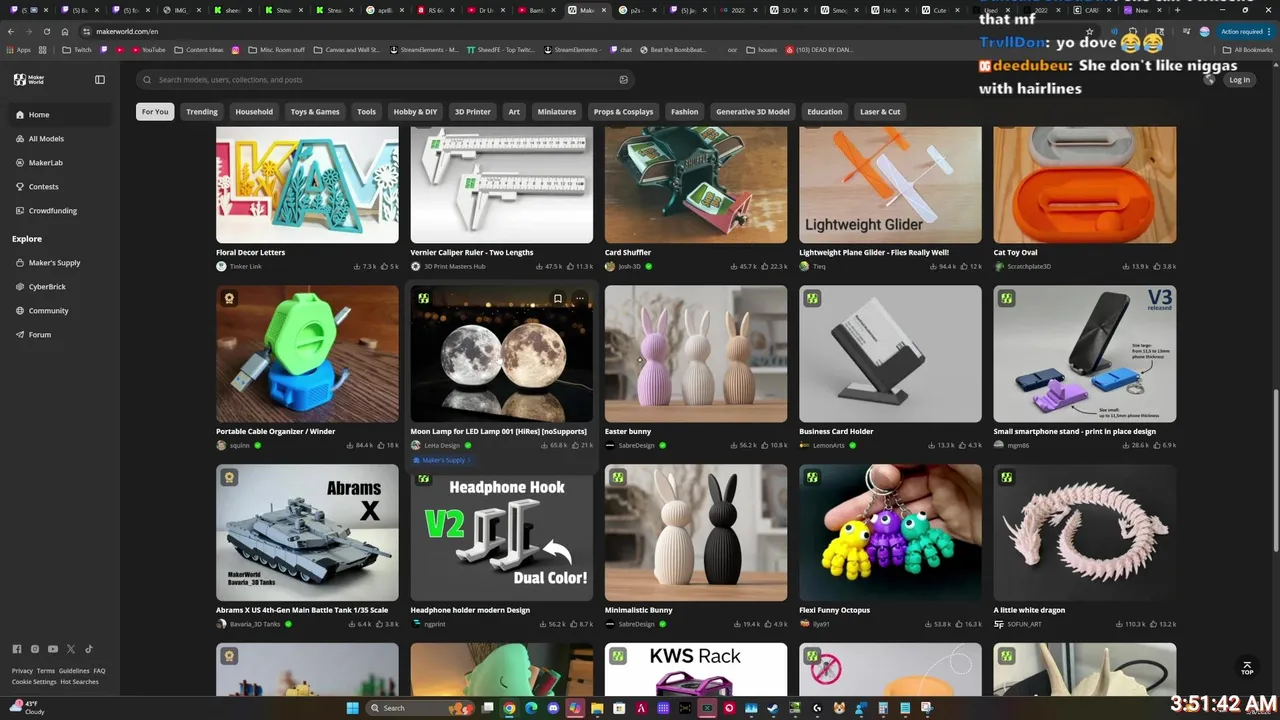Click the TikTok icon in the sidebar footer

pyautogui.click(x=88, y=649)
